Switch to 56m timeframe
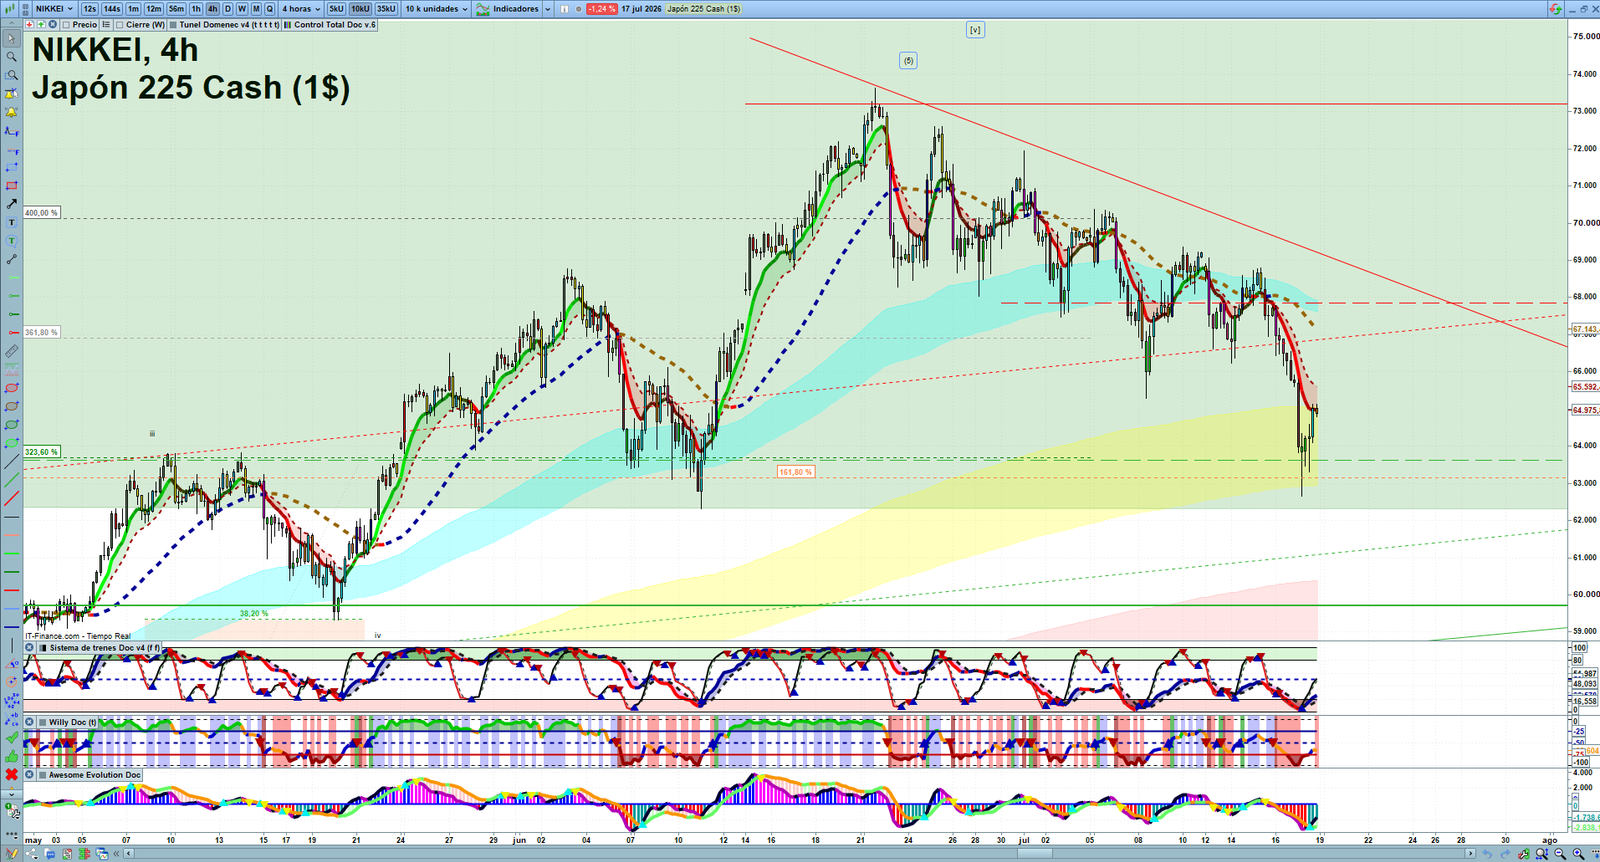1600x862 pixels. [x=176, y=9]
